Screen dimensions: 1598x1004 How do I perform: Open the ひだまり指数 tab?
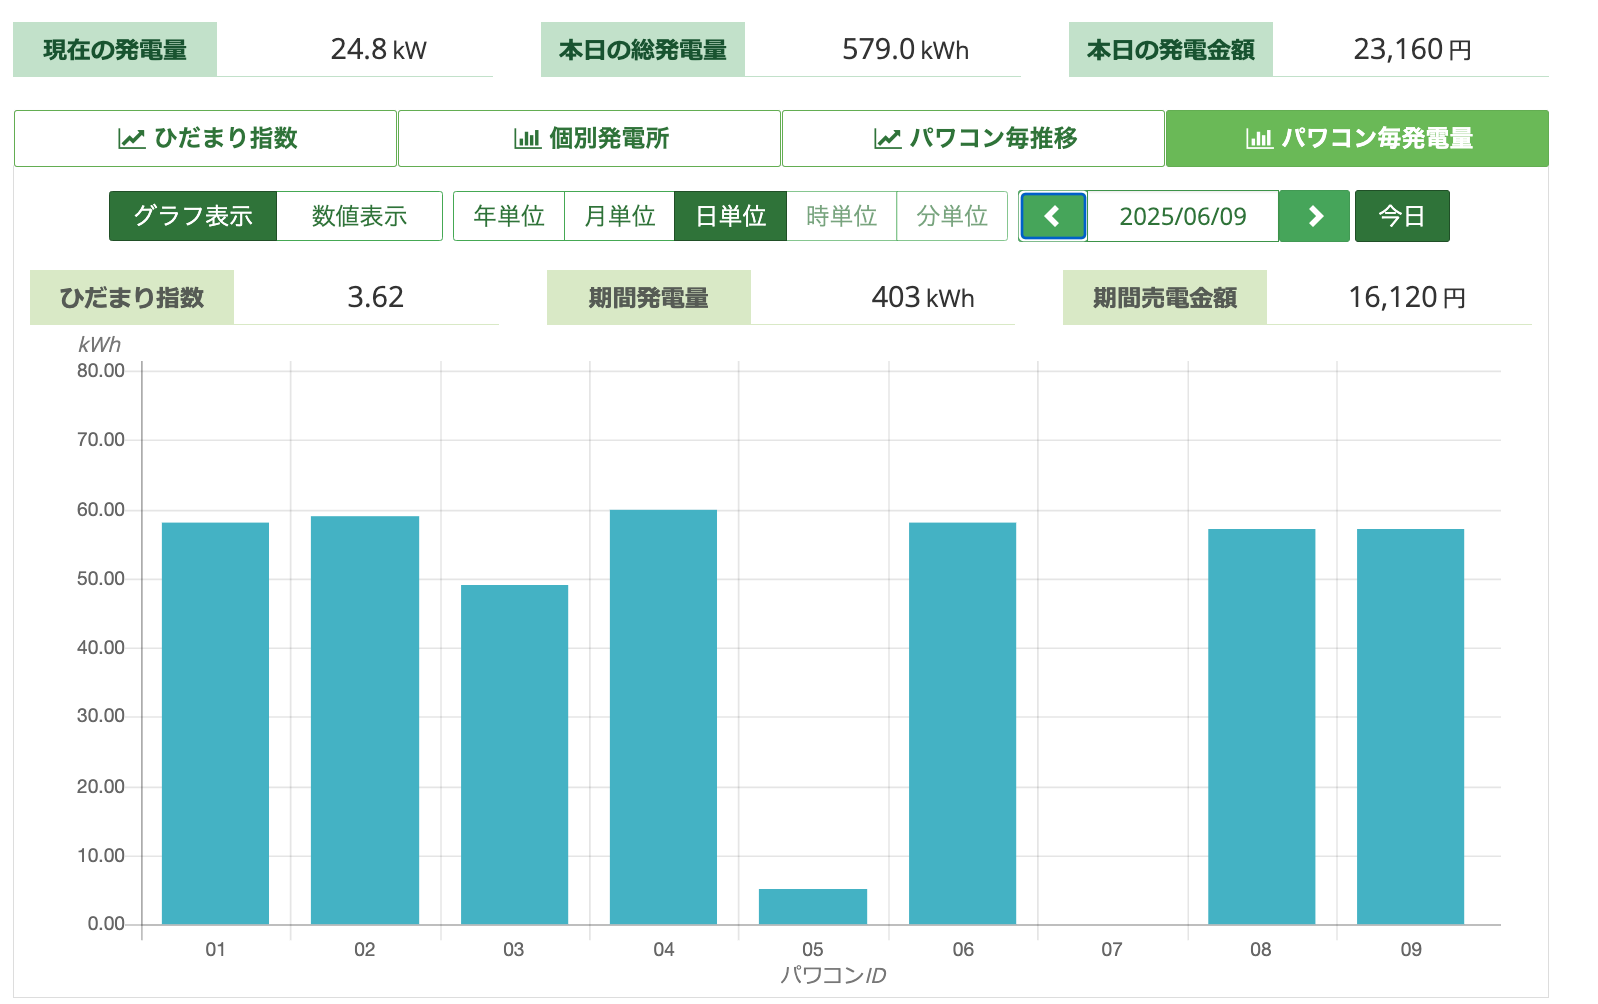(205, 138)
